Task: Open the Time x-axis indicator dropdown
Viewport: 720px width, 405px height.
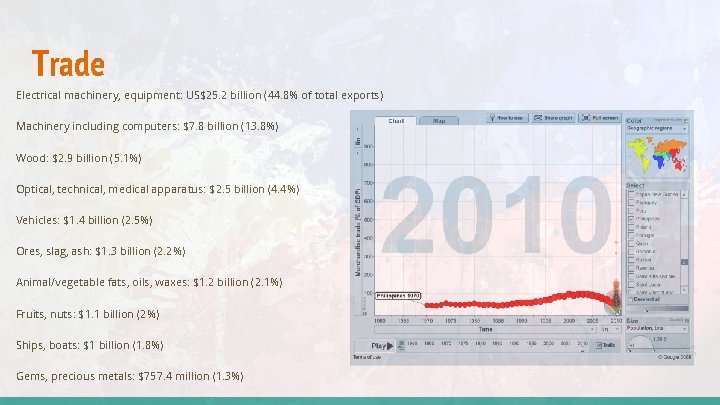Action: pyautogui.click(x=486, y=329)
